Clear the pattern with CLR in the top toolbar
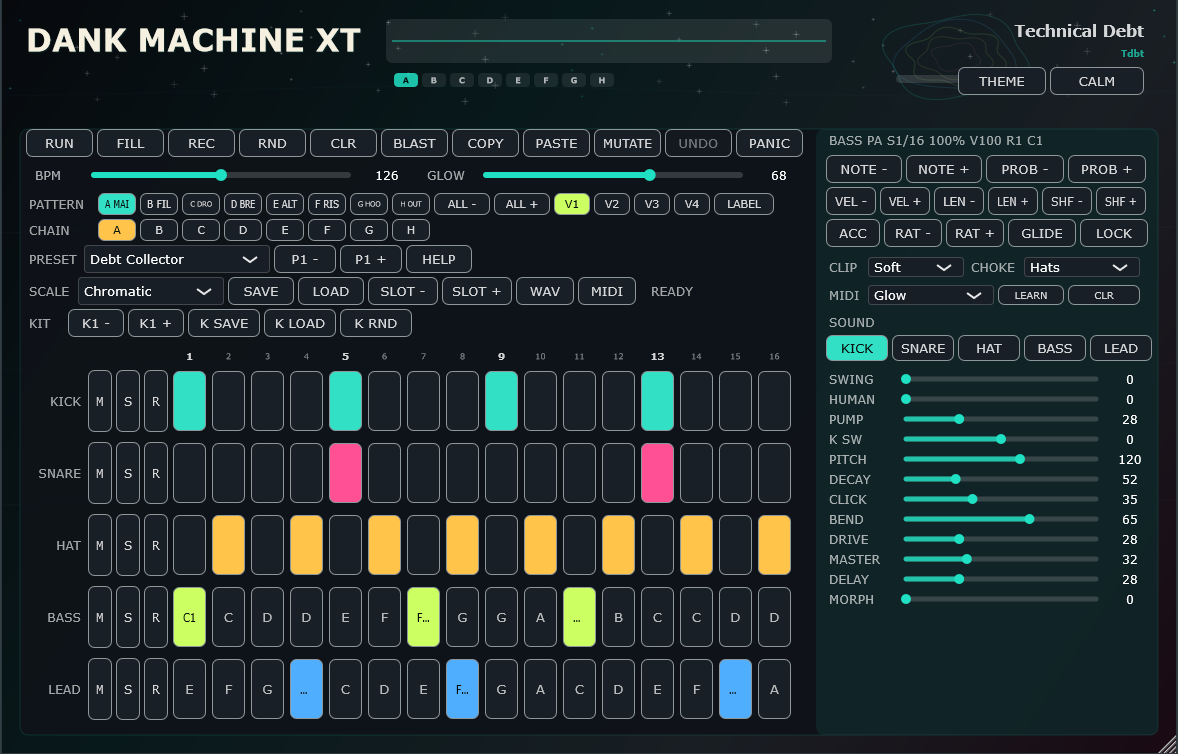 pyautogui.click(x=343, y=143)
